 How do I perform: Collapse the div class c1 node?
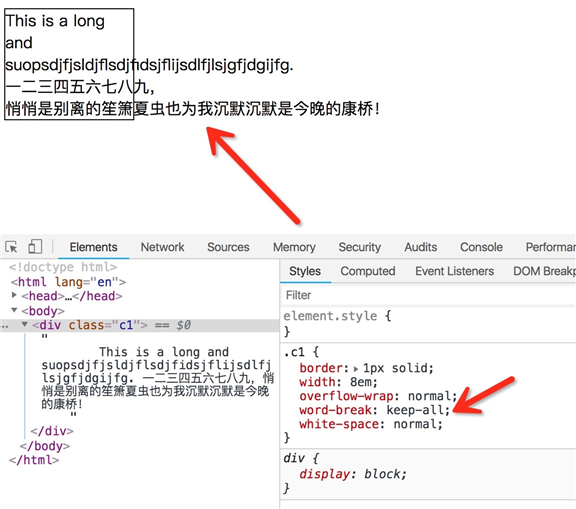point(25,324)
